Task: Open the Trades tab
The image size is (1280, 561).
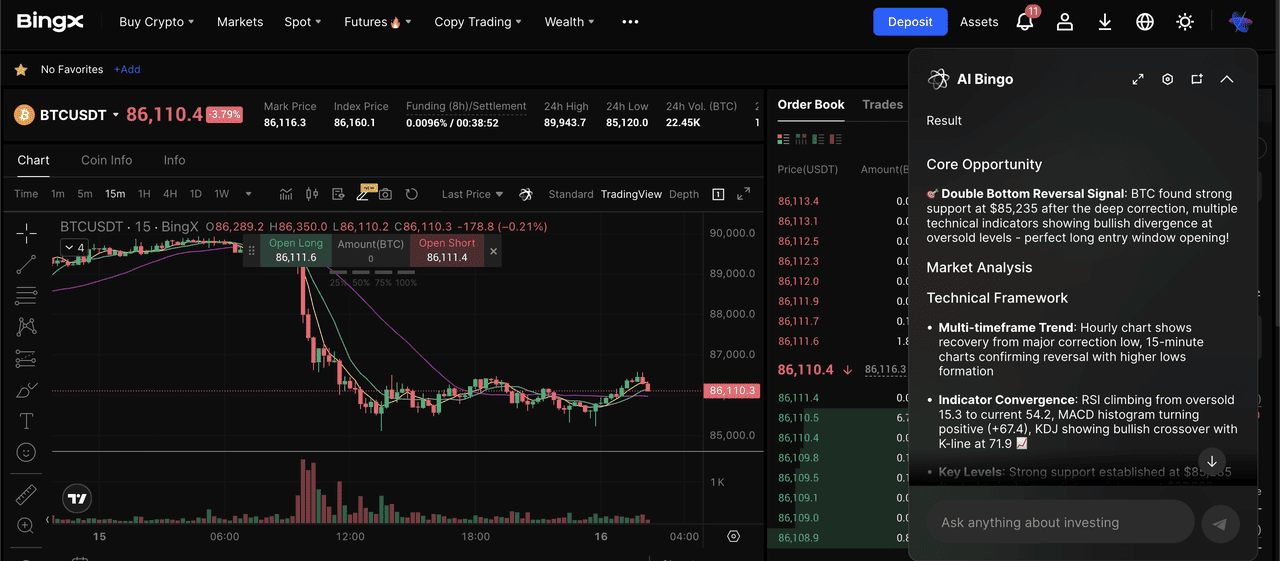Action: pos(882,104)
